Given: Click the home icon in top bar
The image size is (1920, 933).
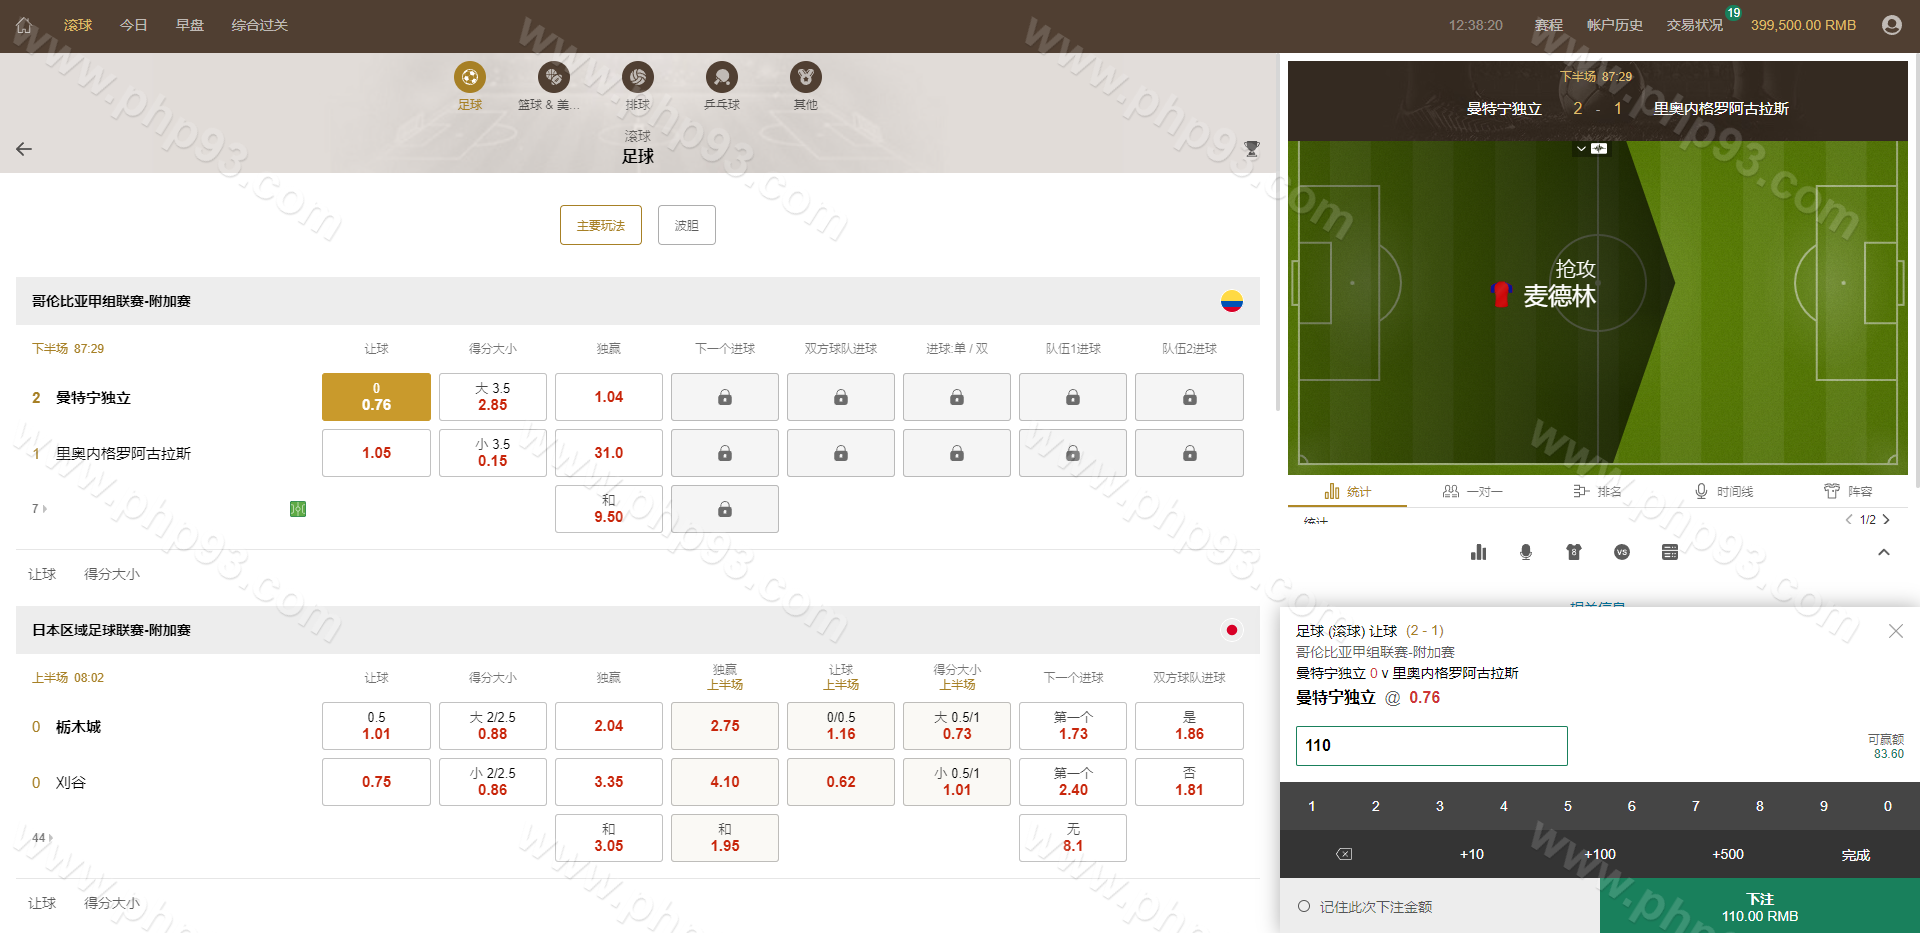Looking at the screenshot, I should tap(24, 25).
